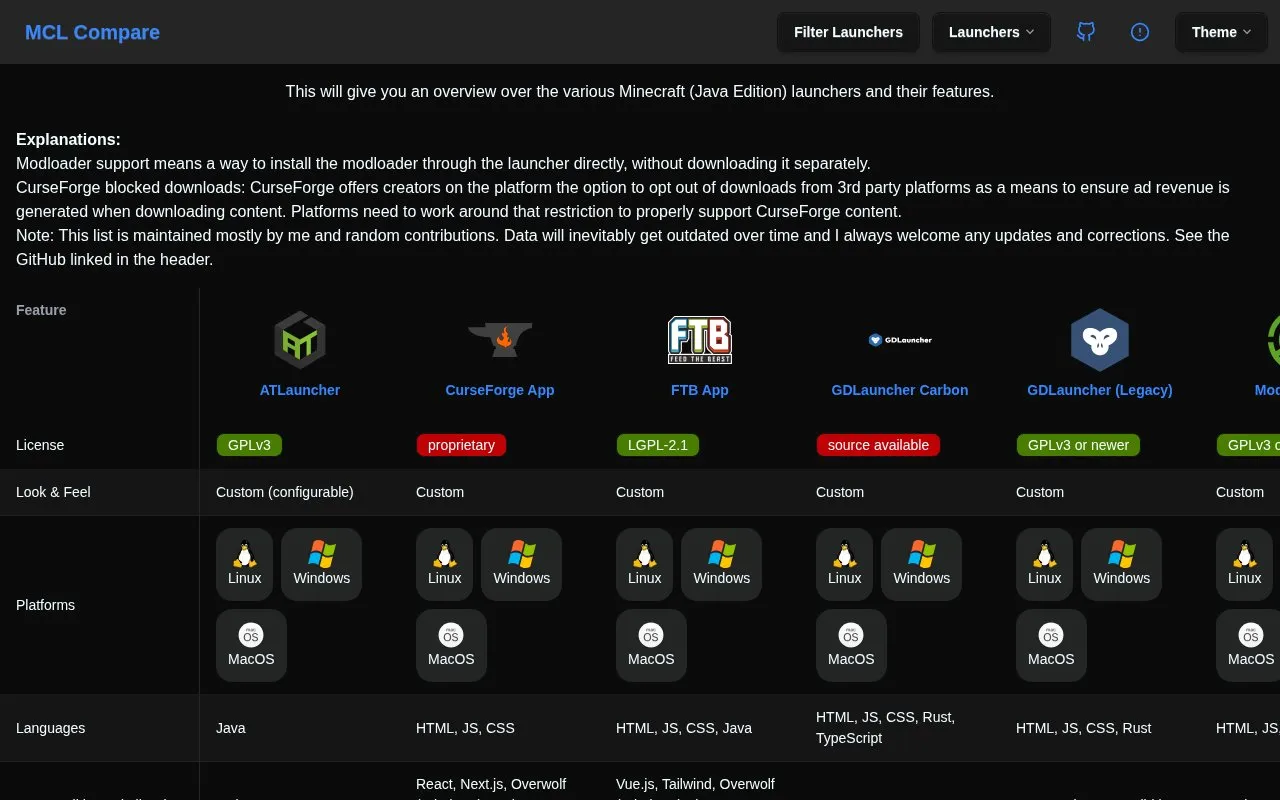Open the GDLauncher Carbon name link
Image resolution: width=1280 pixels, height=800 pixels.
(x=900, y=390)
